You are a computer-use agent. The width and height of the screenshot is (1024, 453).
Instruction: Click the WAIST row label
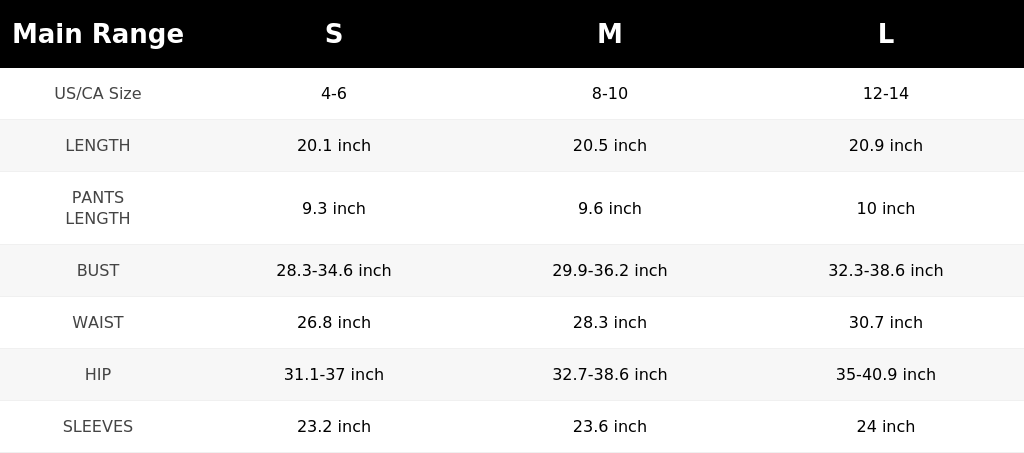pyautogui.click(x=98, y=322)
